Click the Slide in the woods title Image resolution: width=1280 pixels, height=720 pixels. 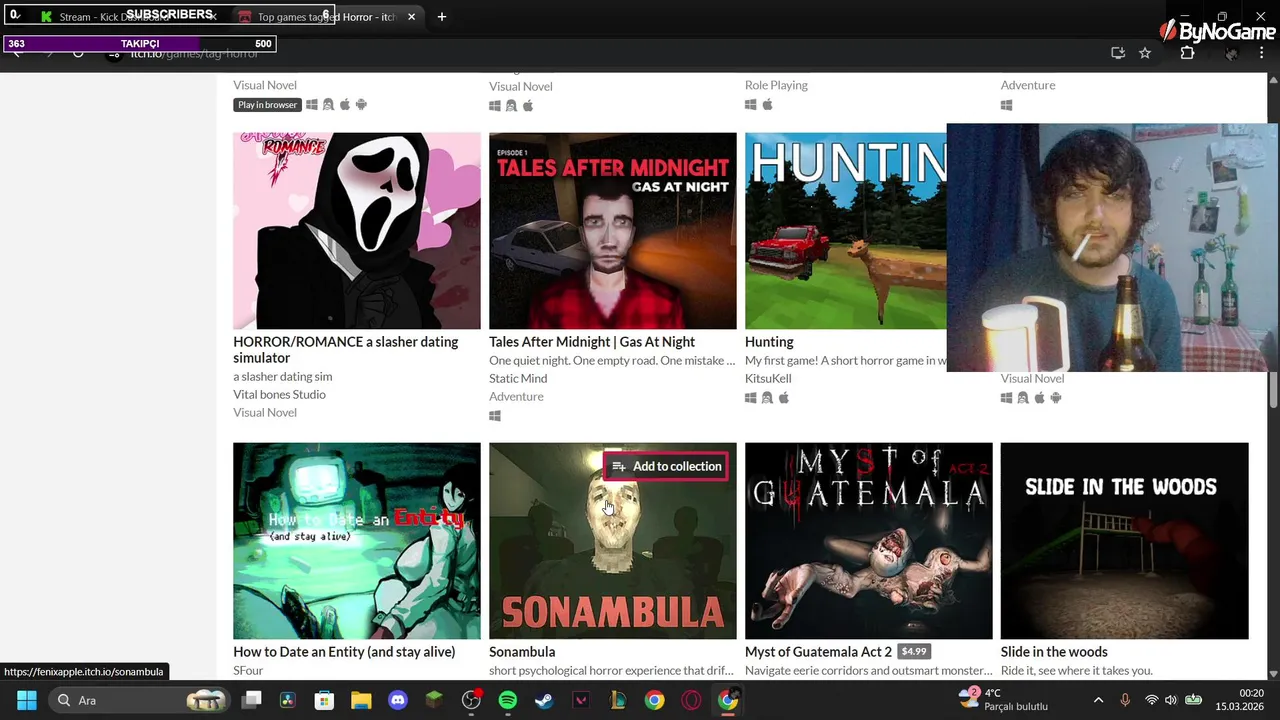[x=1054, y=651]
